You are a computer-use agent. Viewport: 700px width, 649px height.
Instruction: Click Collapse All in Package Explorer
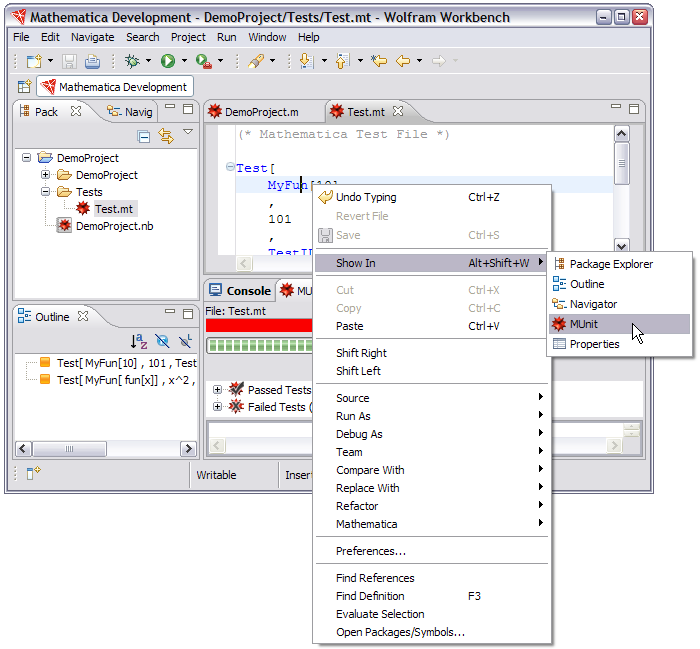coord(144,136)
